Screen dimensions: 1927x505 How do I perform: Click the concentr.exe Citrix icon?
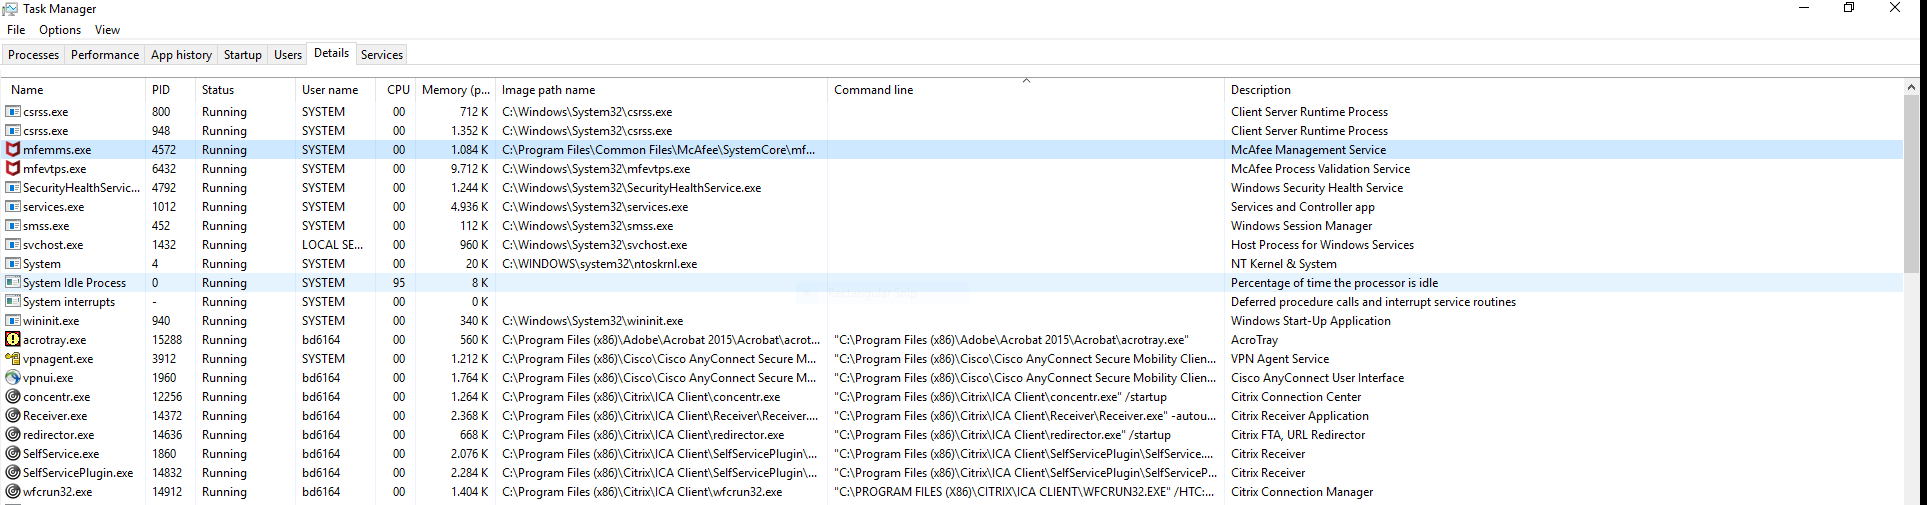(x=13, y=397)
